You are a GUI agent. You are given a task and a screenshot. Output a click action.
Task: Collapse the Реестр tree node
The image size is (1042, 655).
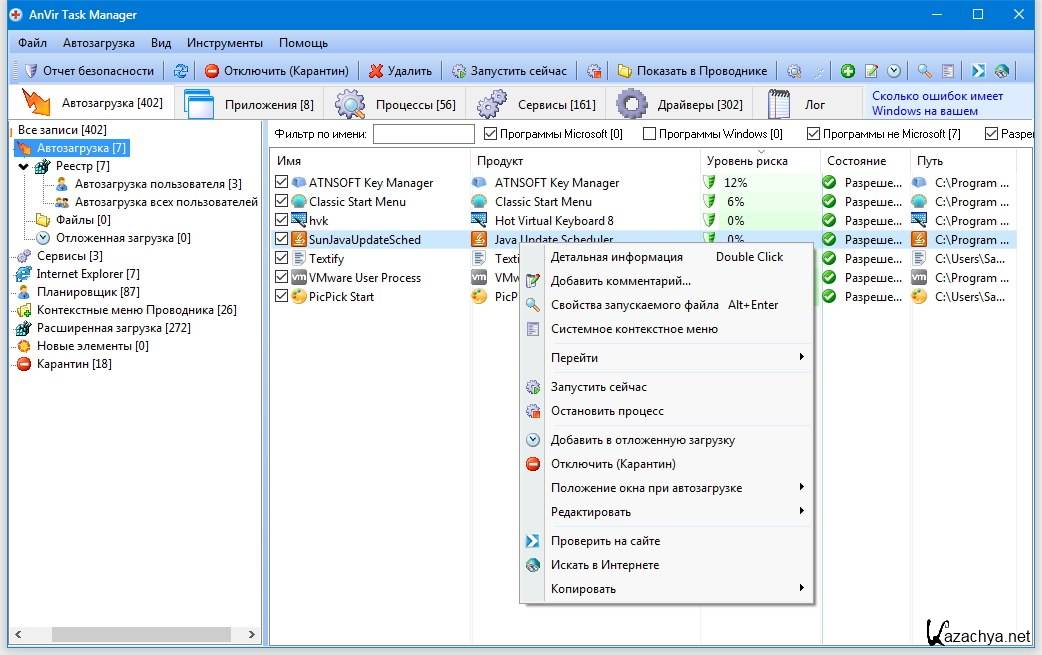pyautogui.click(x=24, y=166)
